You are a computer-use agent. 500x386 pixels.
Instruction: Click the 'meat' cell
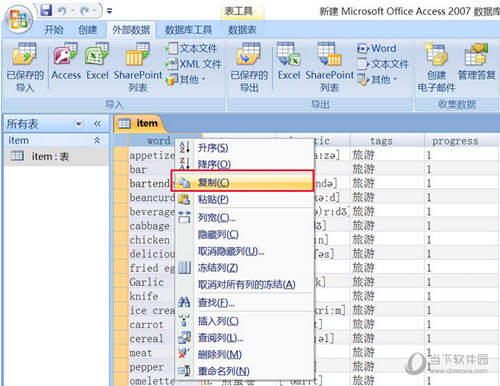(152, 353)
